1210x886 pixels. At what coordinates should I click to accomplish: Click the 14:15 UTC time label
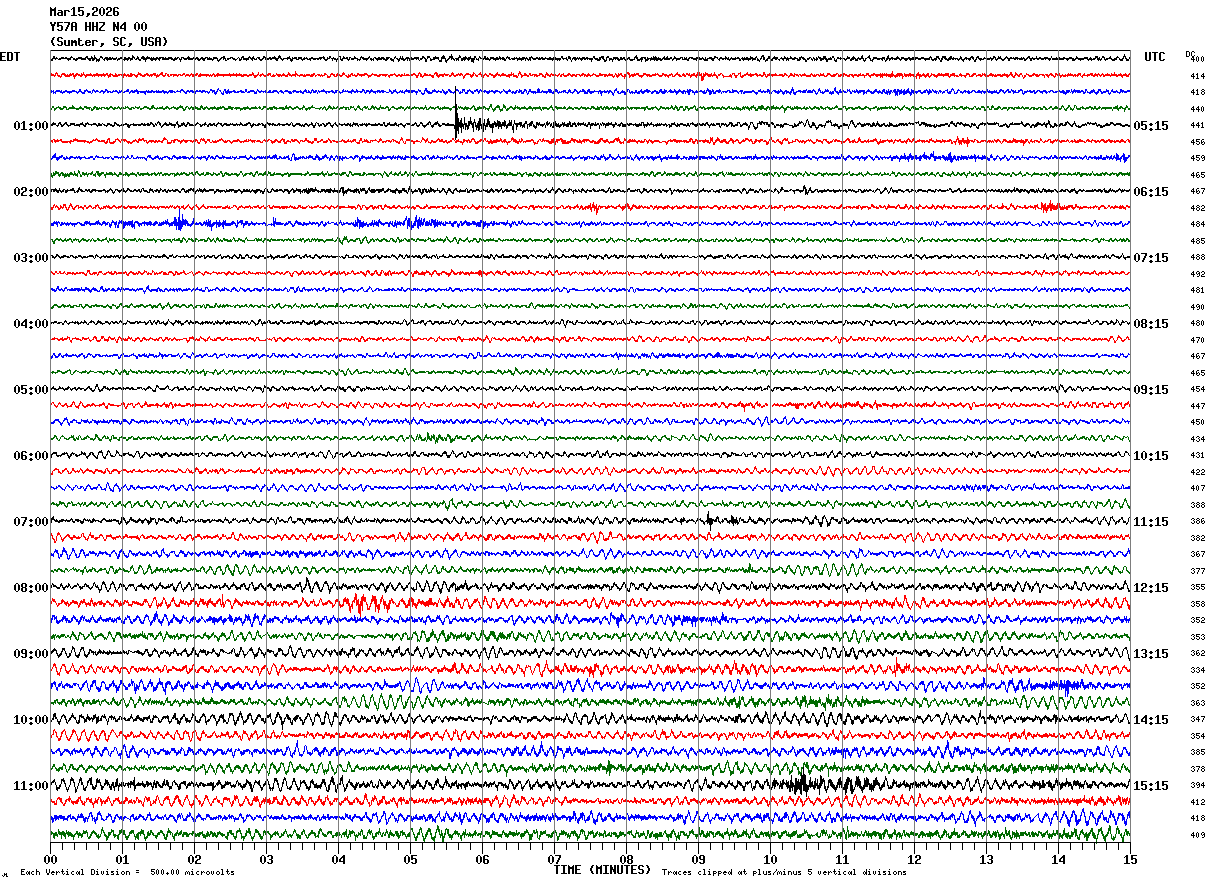point(1151,720)
